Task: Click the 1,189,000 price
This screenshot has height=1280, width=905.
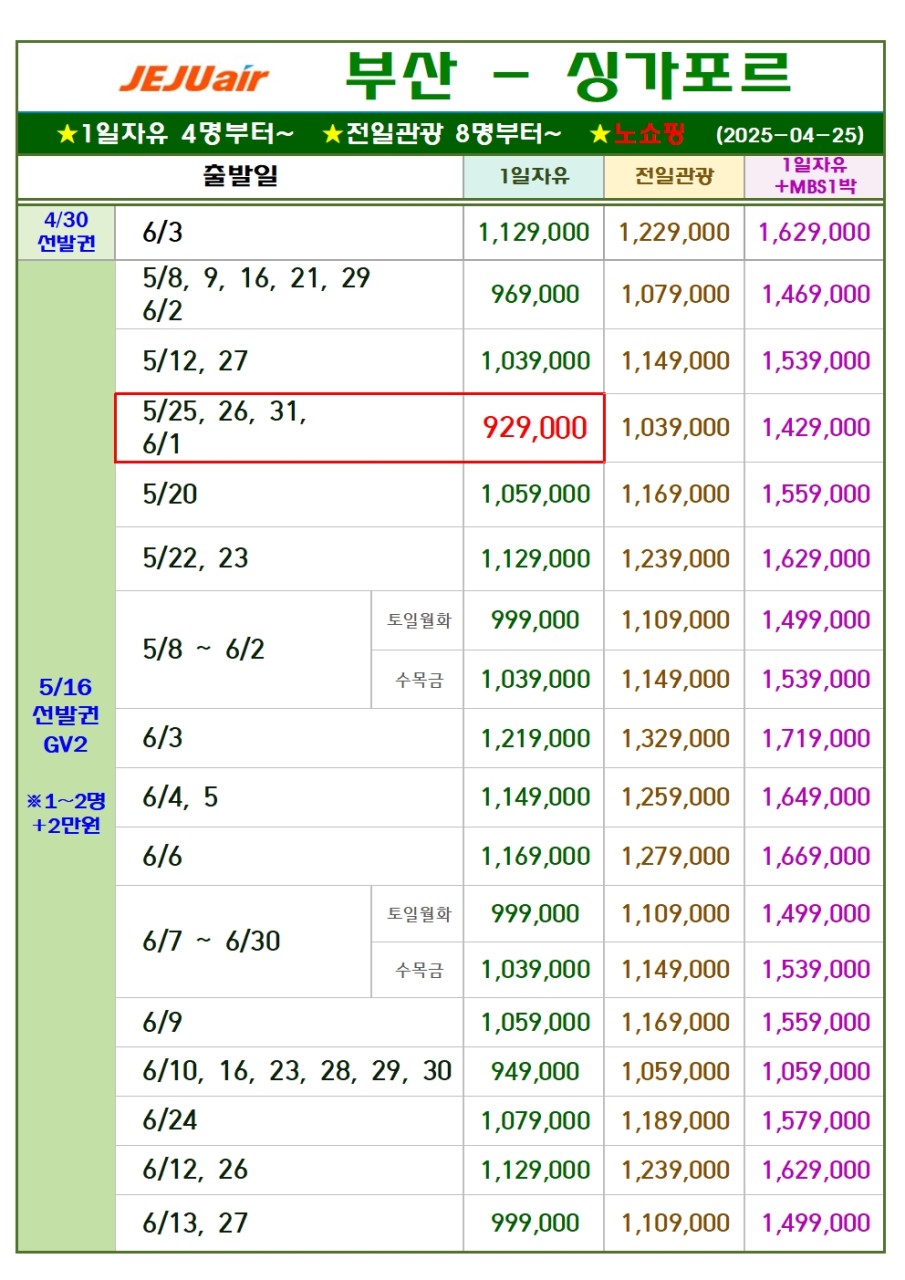Action: pos(675,1121)
